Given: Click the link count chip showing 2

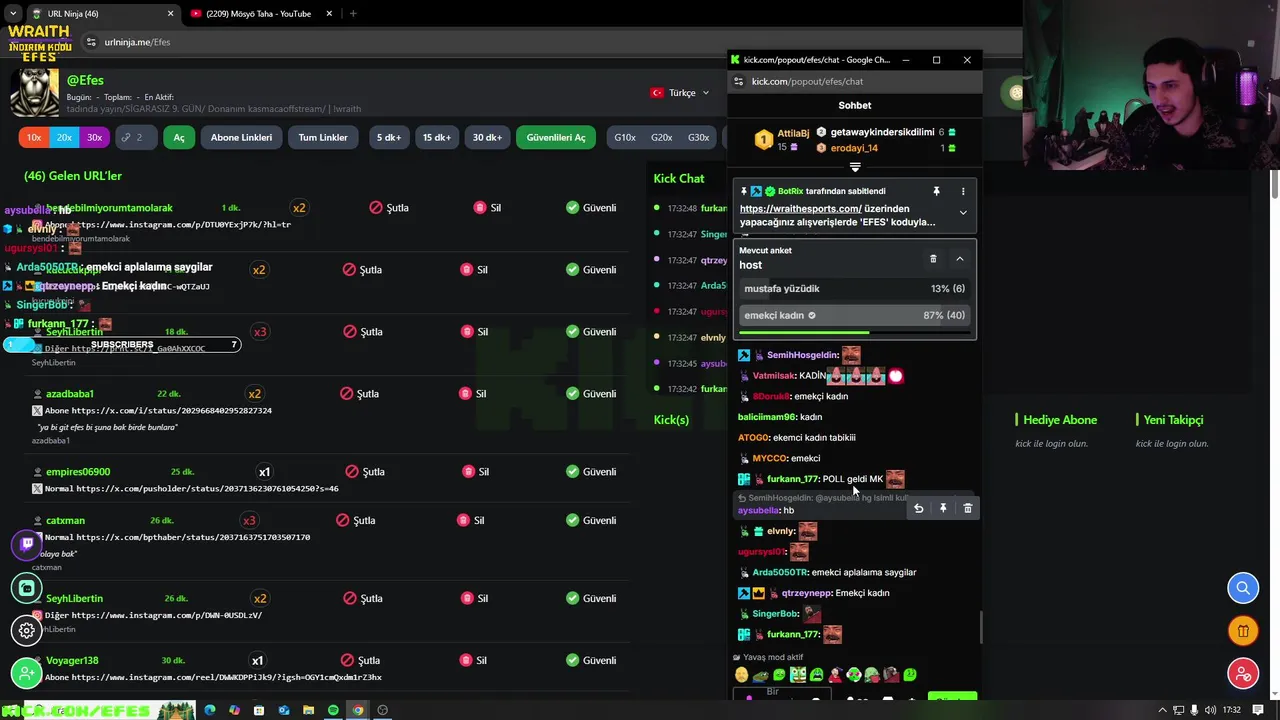Looking at the screenshot, I should point(134,137).
